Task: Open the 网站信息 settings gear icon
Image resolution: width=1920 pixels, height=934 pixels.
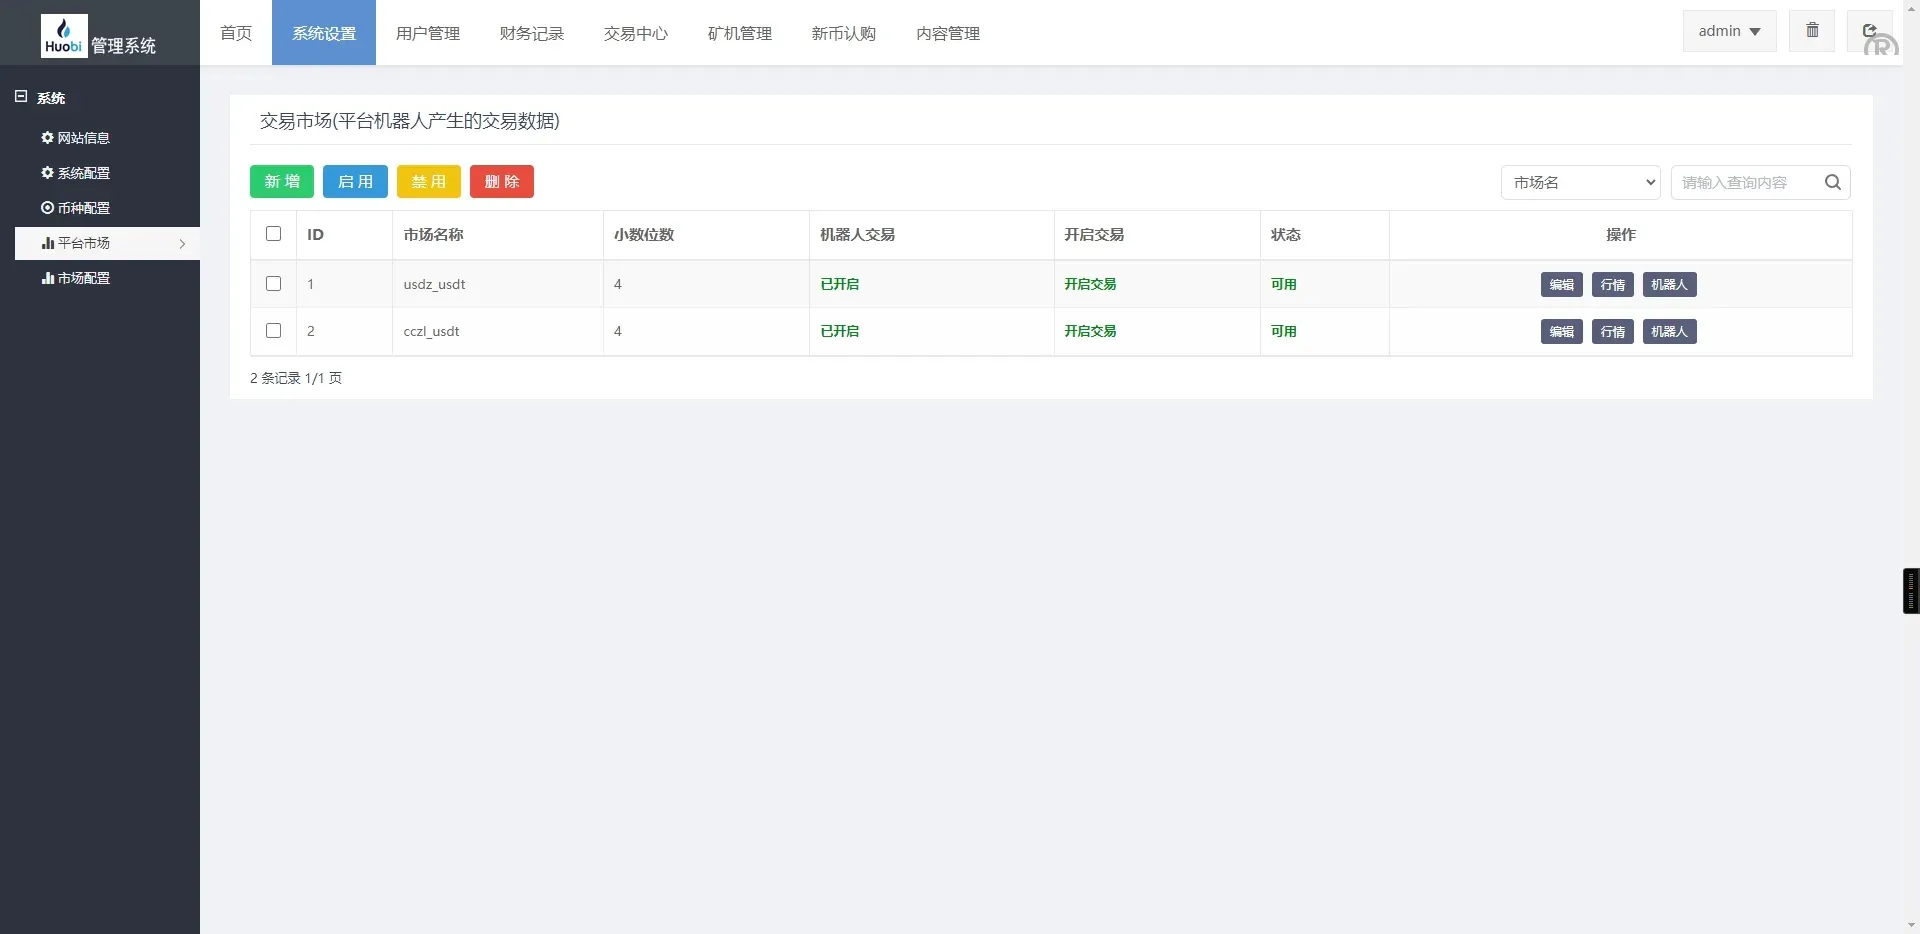Action: click(46, 138)
